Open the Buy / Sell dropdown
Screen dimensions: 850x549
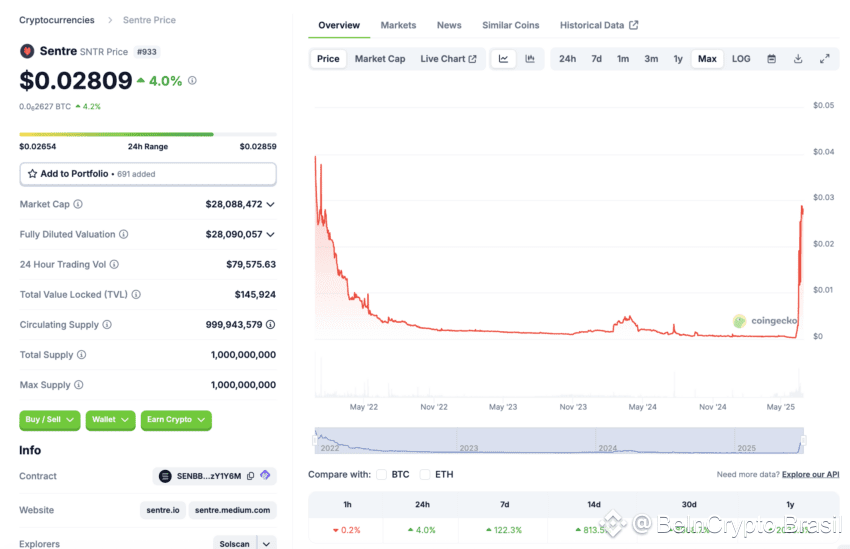pyautogui.click(x=50, y=420)
